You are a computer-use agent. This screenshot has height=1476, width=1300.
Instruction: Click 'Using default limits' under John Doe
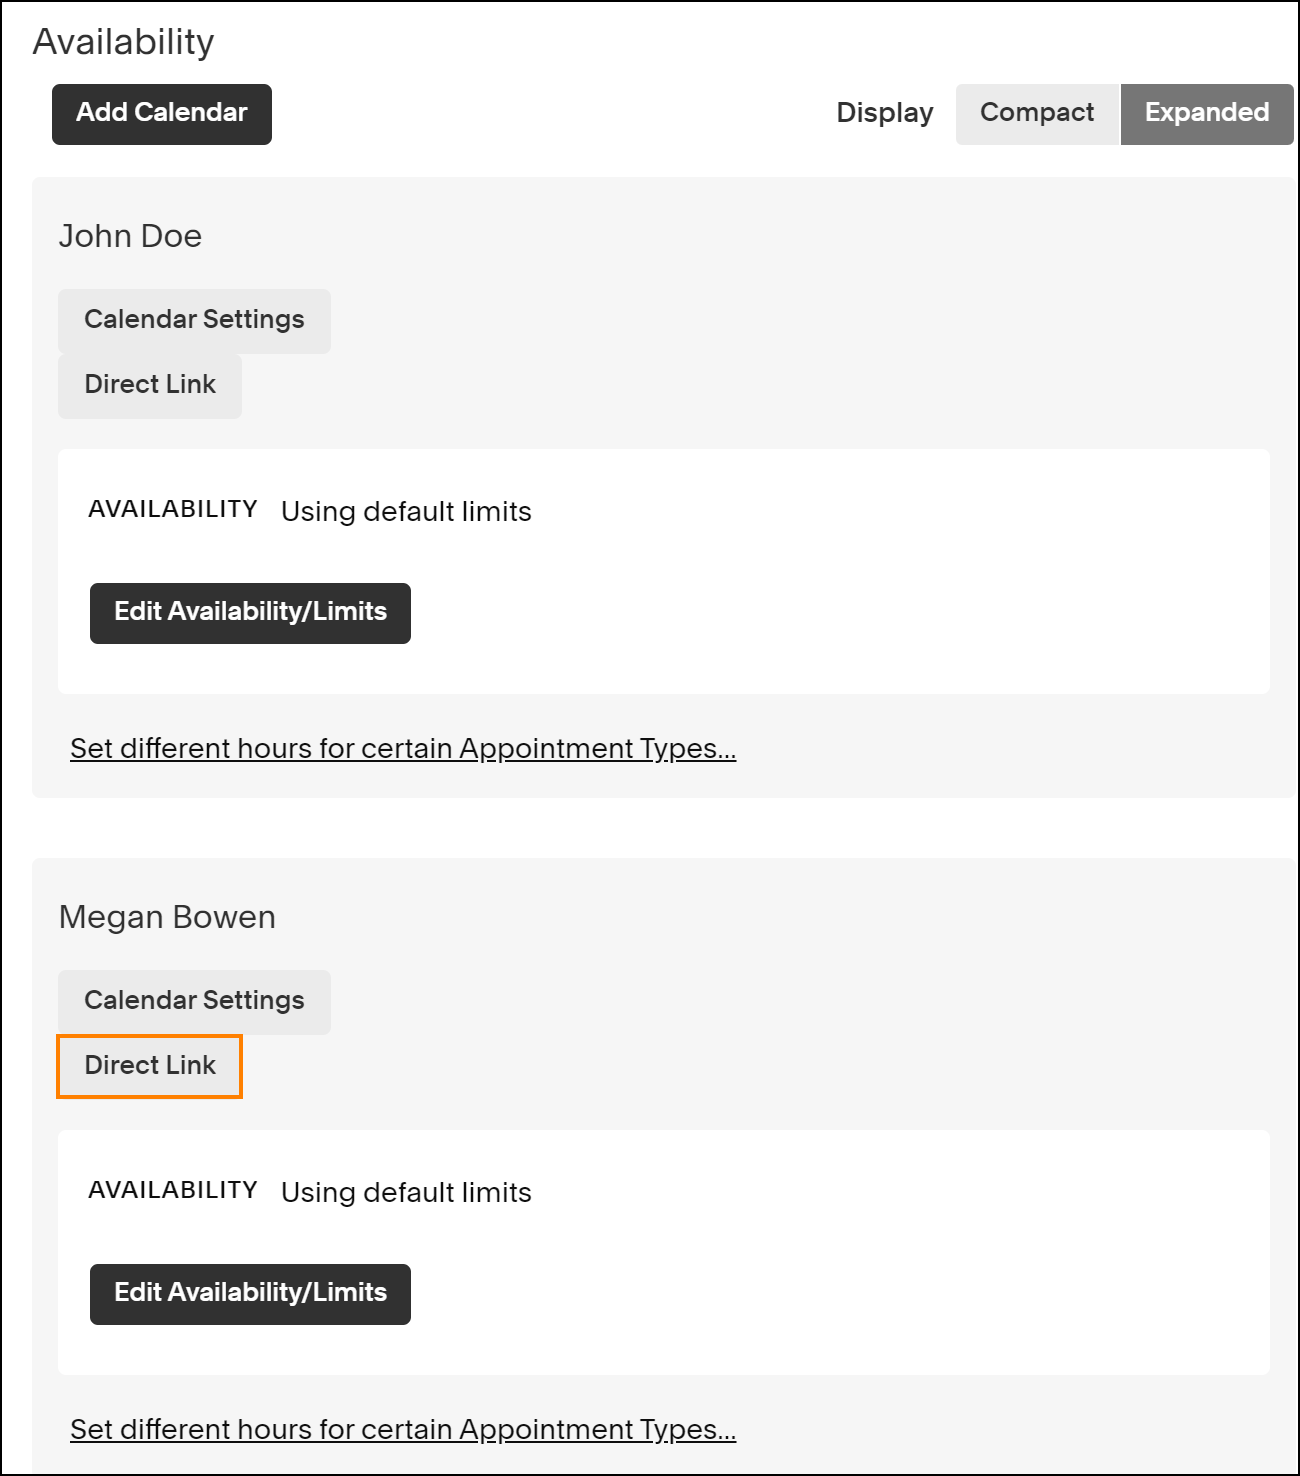tap(406, 511)
